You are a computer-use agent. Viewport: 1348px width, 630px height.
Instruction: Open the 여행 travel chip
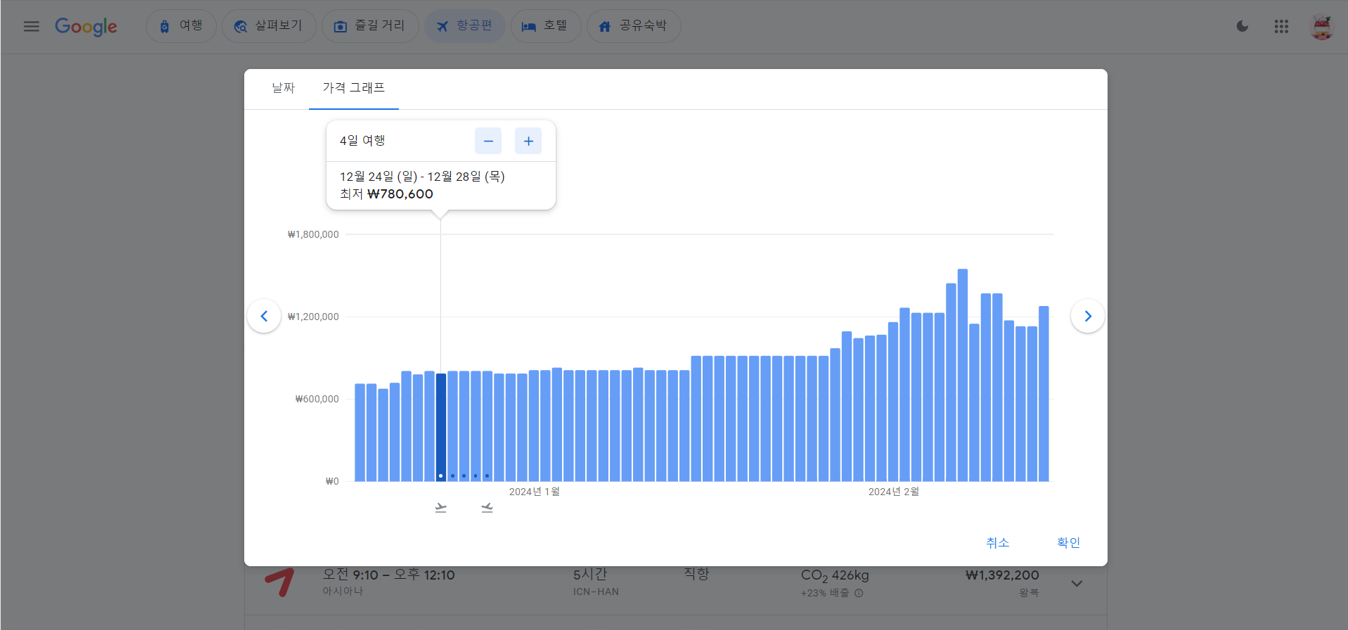tap(181, 26)
